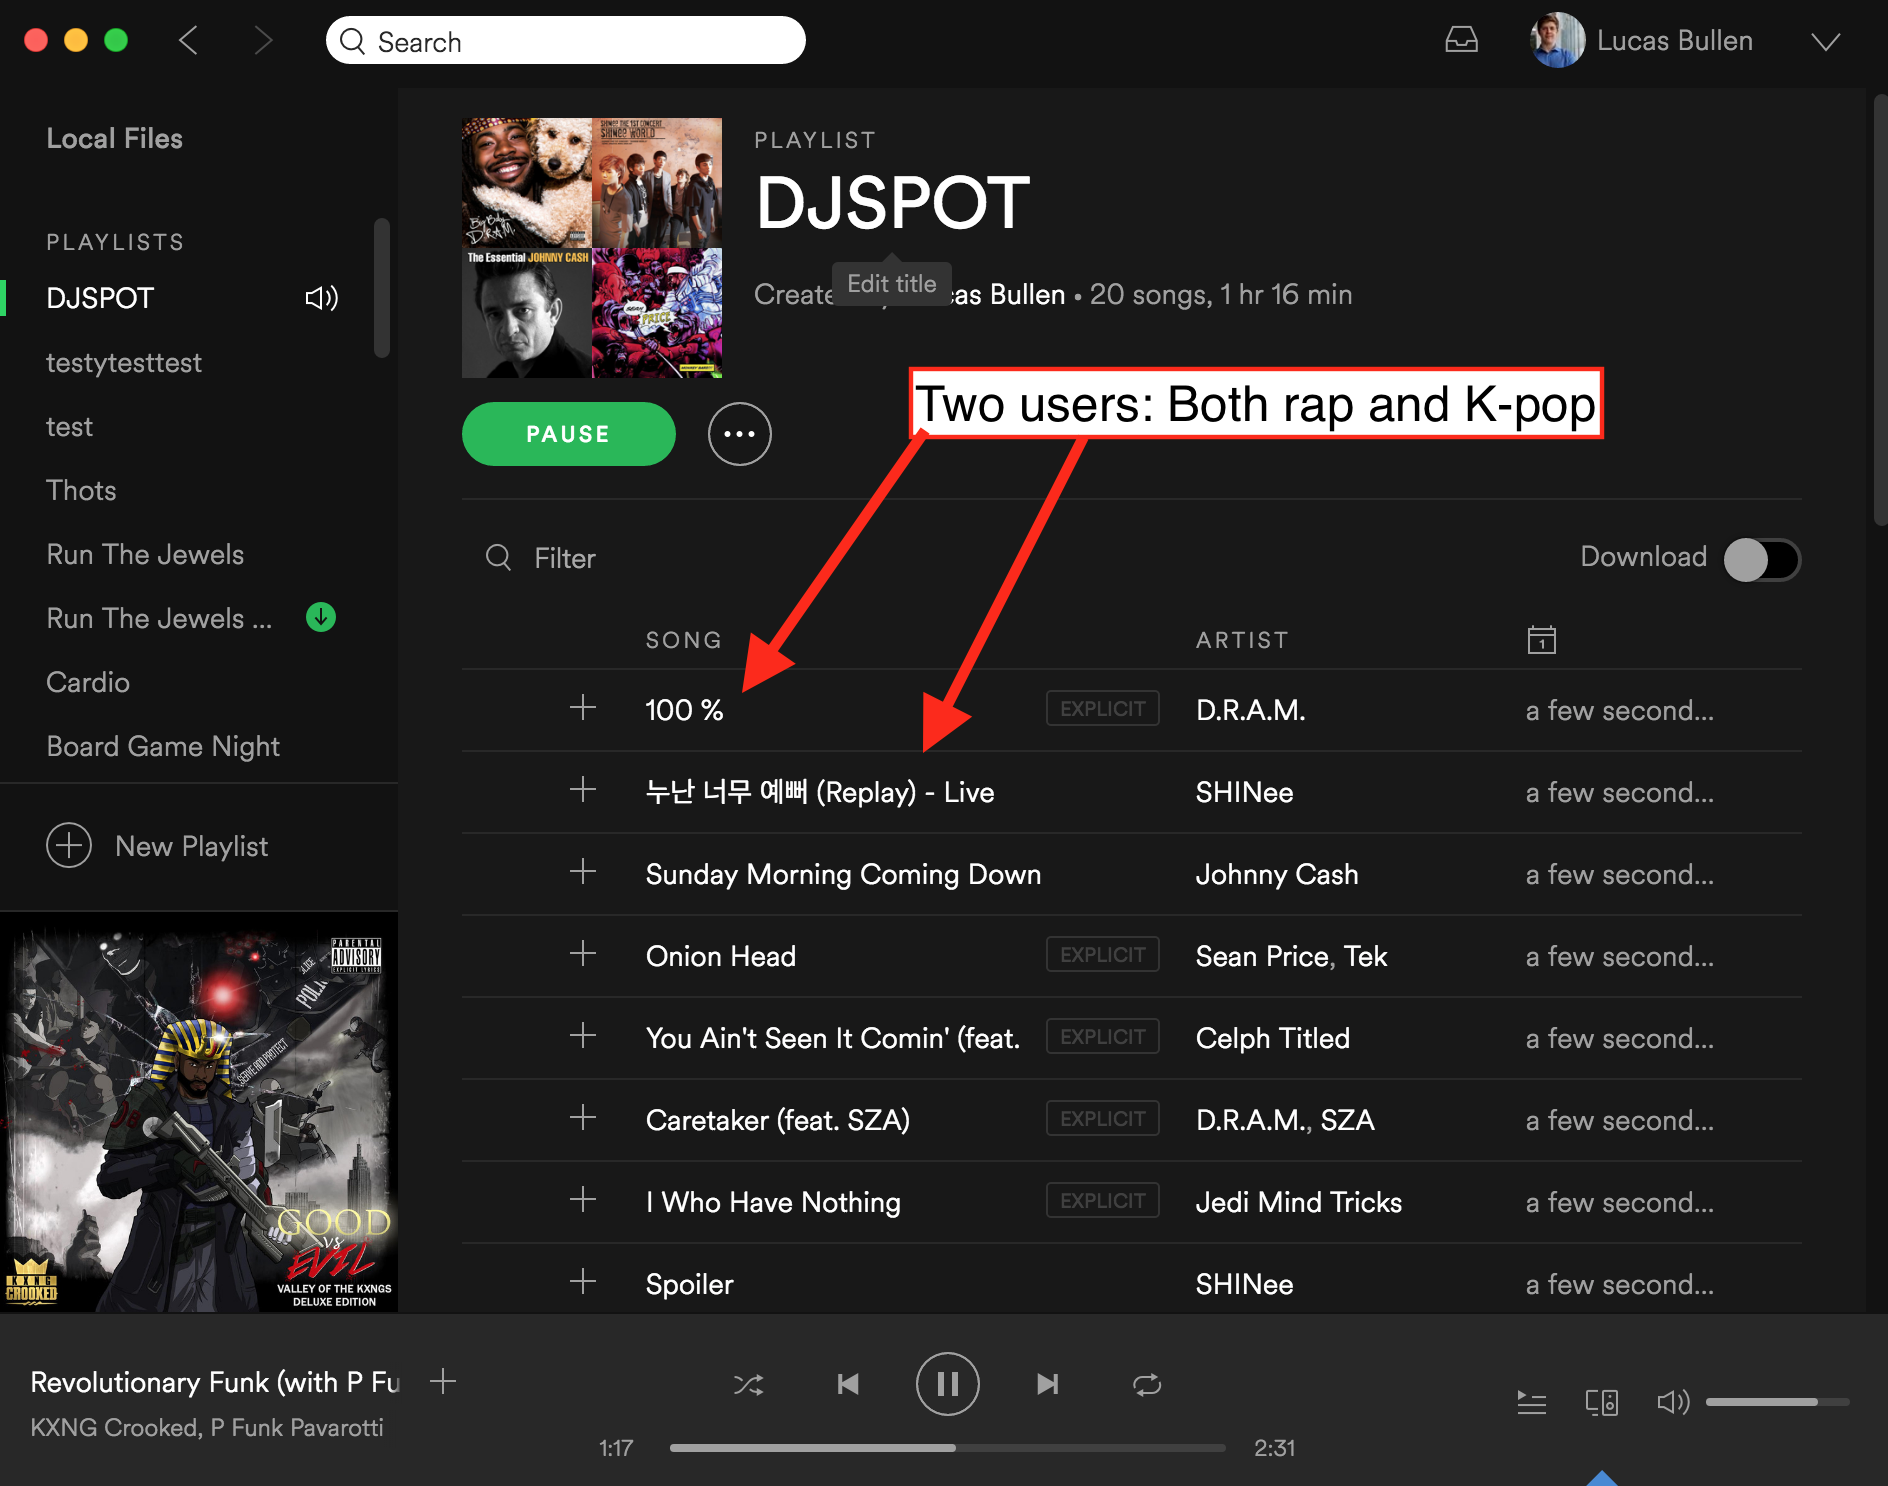Open the Board Game Night playlist
This screenshot has height=1486, width=1888.
(163, 746)
